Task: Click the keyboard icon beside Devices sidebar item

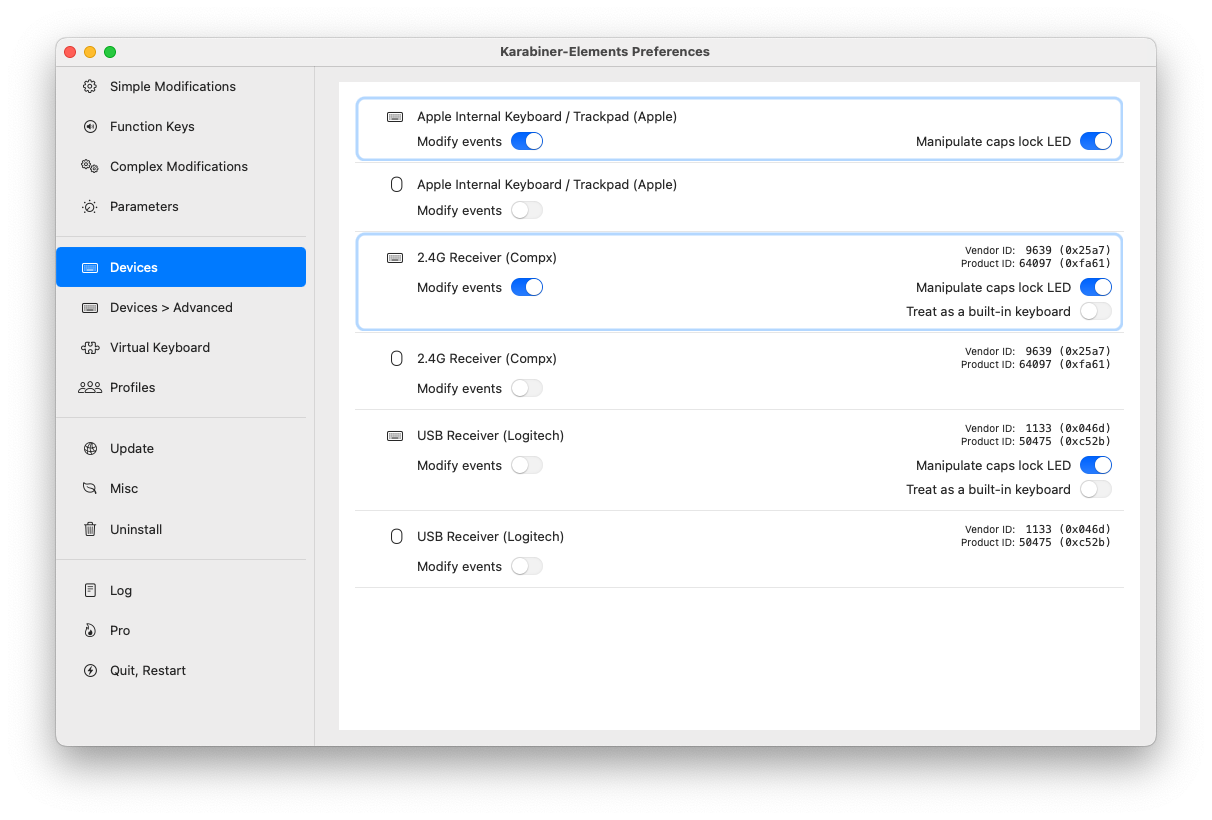Action: (x=90, y=267)
